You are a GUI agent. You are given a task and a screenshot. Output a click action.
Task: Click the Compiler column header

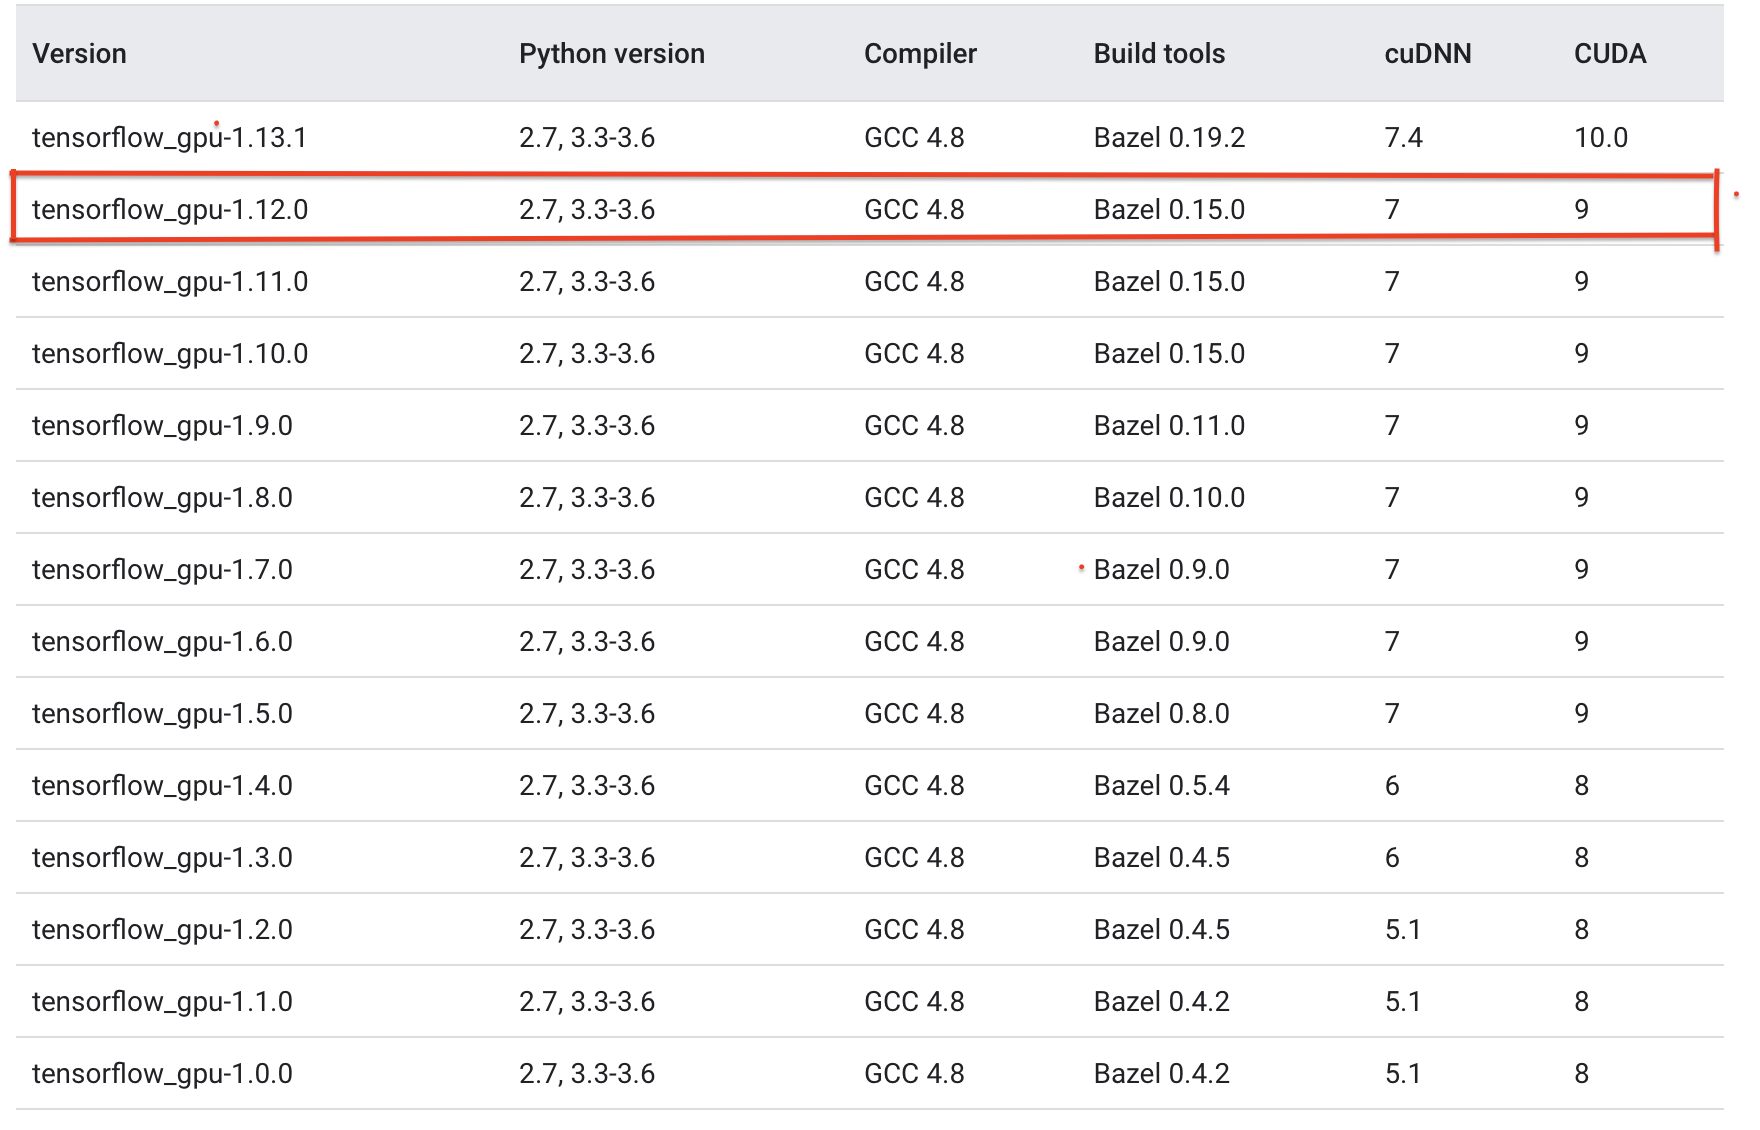pyautogui.click(x=919, y=54)
